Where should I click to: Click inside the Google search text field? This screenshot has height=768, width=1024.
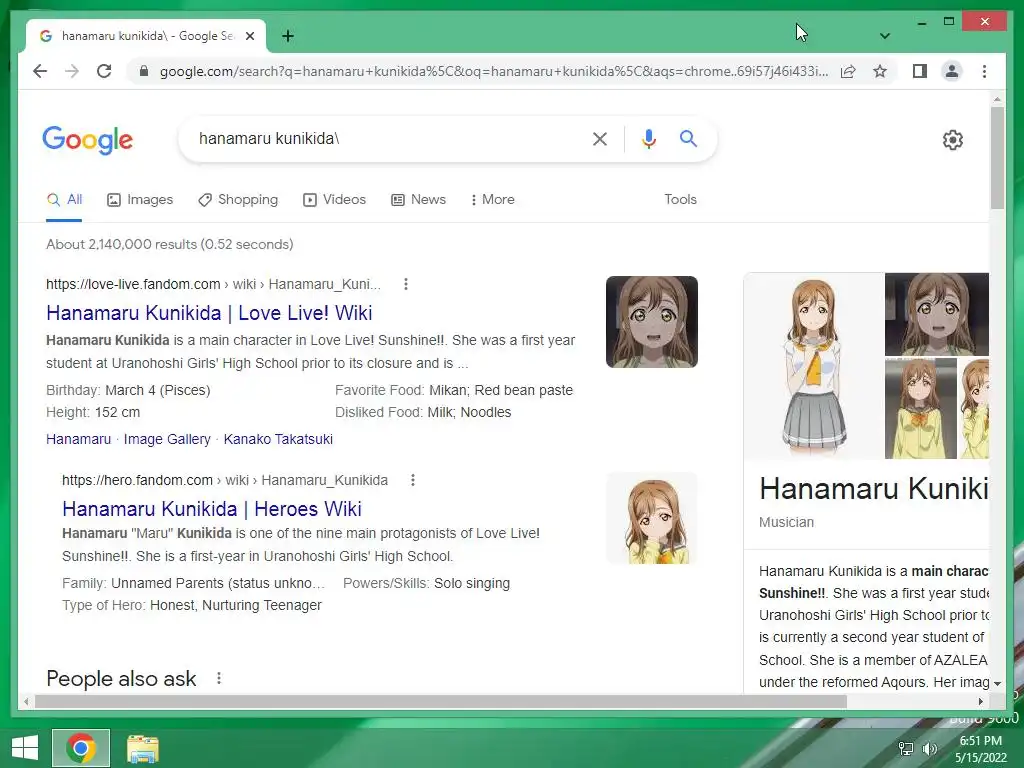pos(385,138)
